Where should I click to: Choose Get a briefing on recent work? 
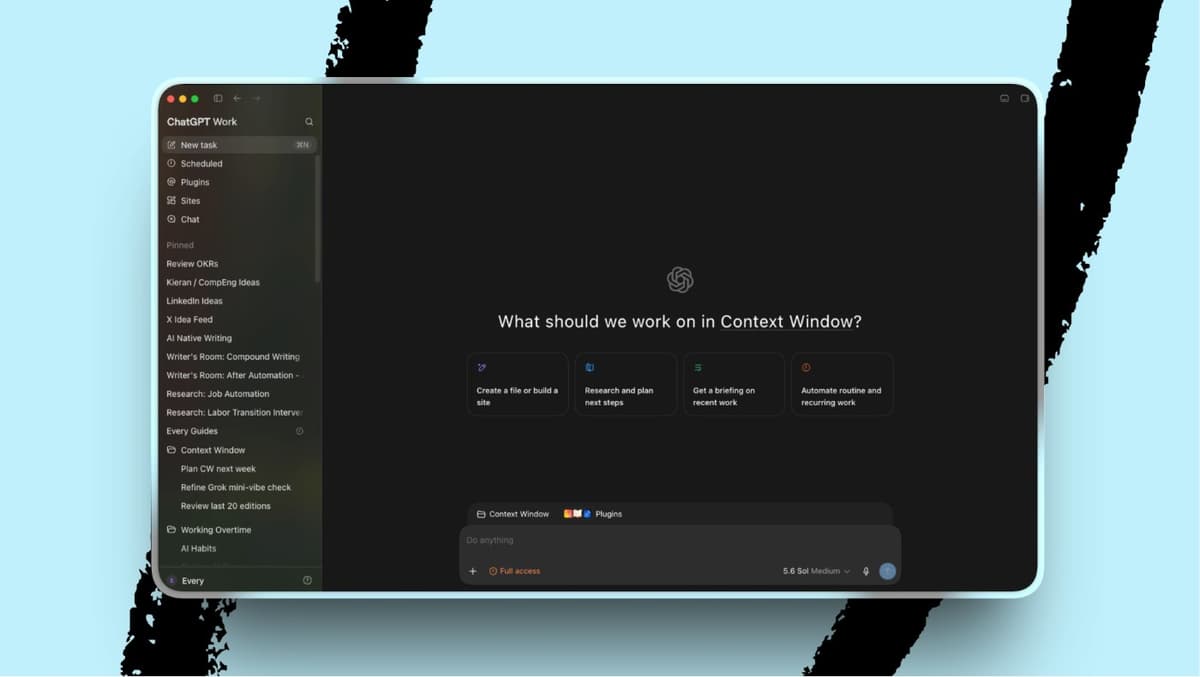click(x=734, y=384)
